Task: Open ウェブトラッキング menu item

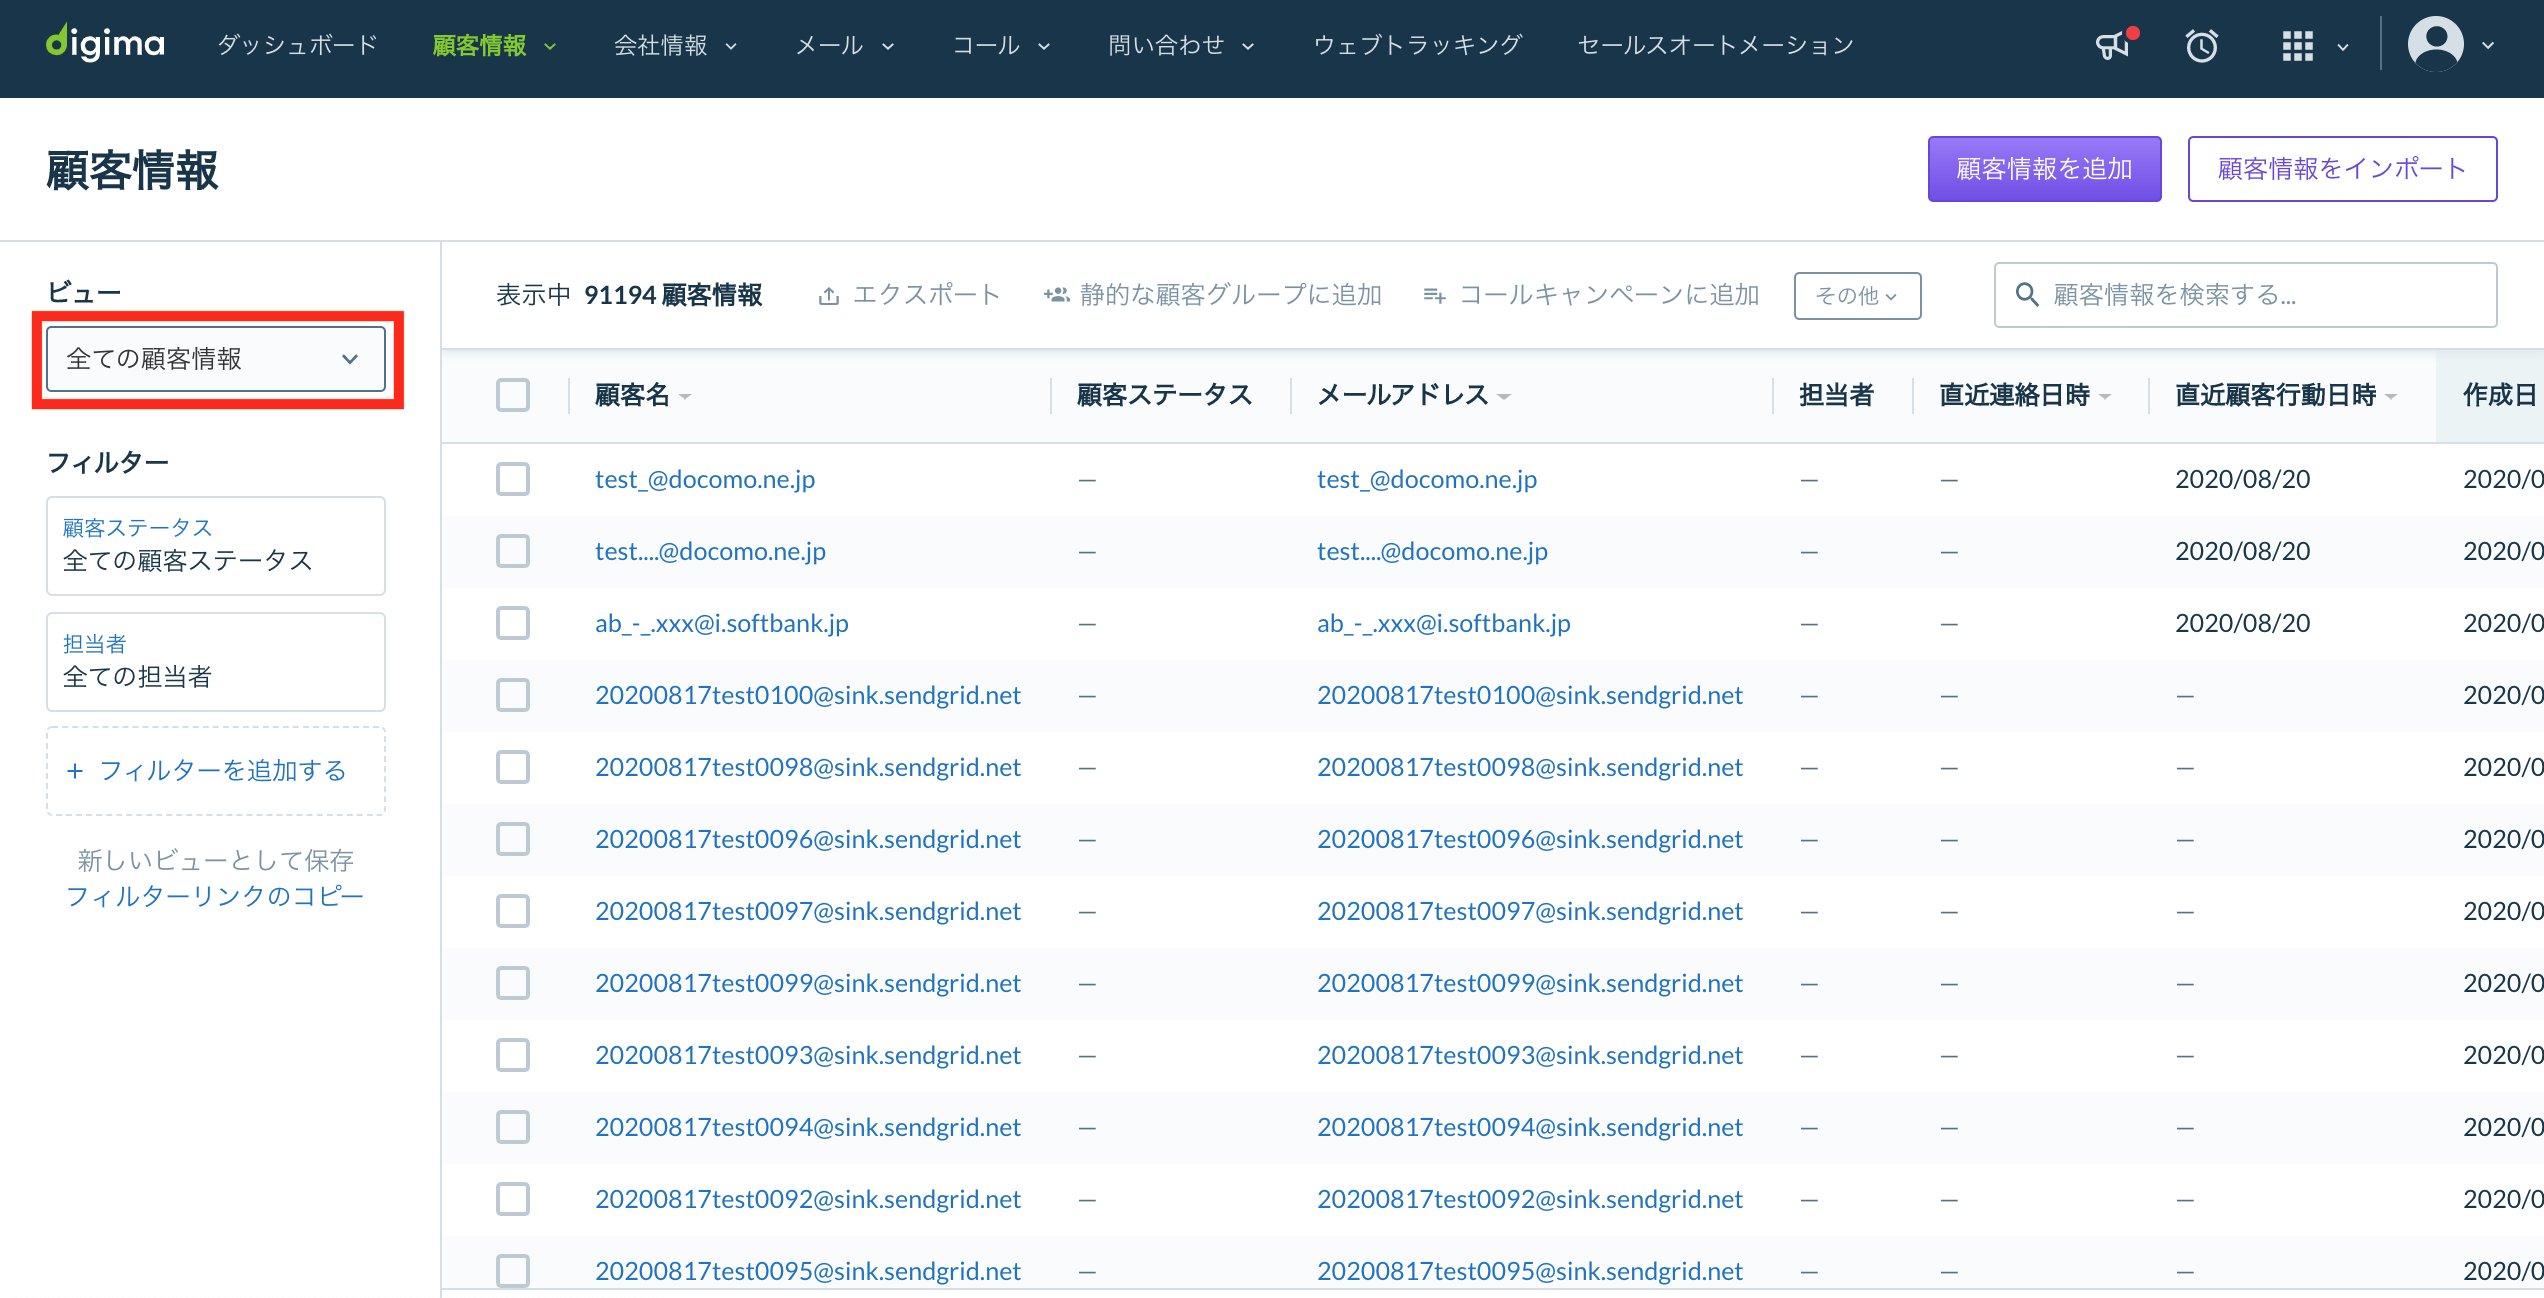Action: 1418,45
